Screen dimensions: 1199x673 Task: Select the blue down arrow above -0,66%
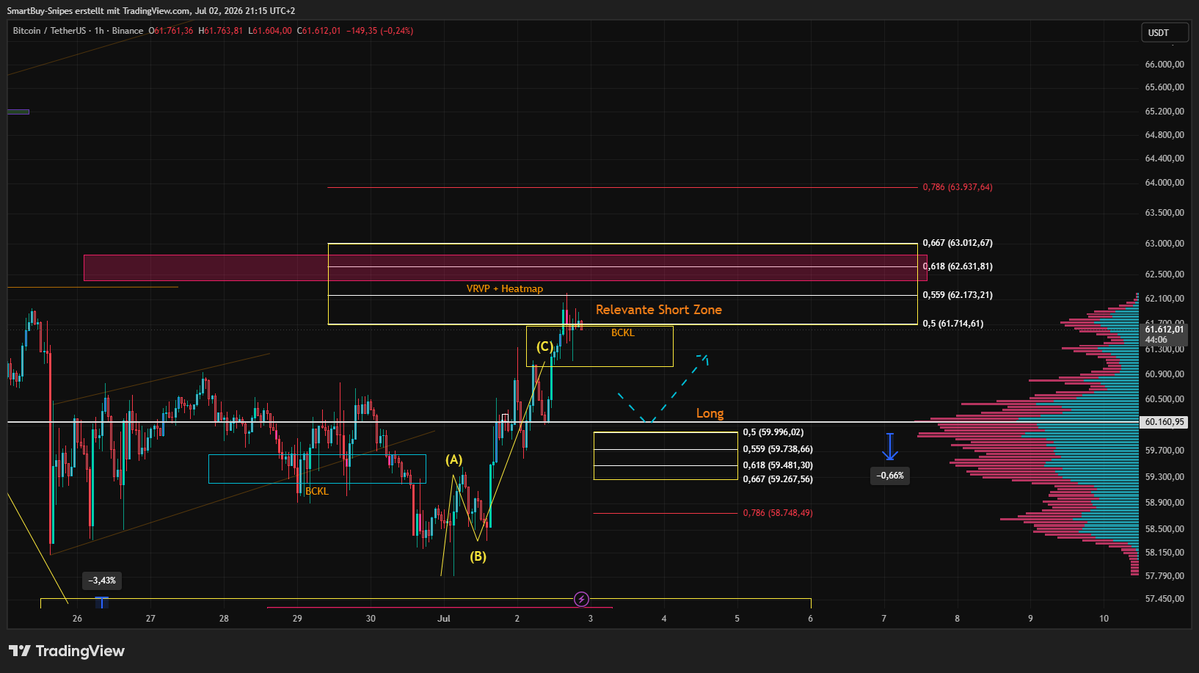tap(889, 447)
